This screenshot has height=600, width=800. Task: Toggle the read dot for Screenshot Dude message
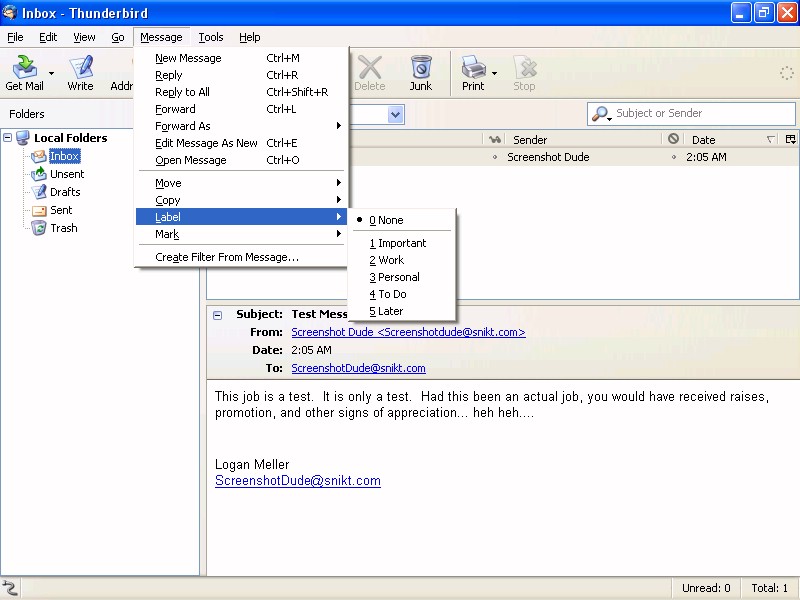coord(495,157)
